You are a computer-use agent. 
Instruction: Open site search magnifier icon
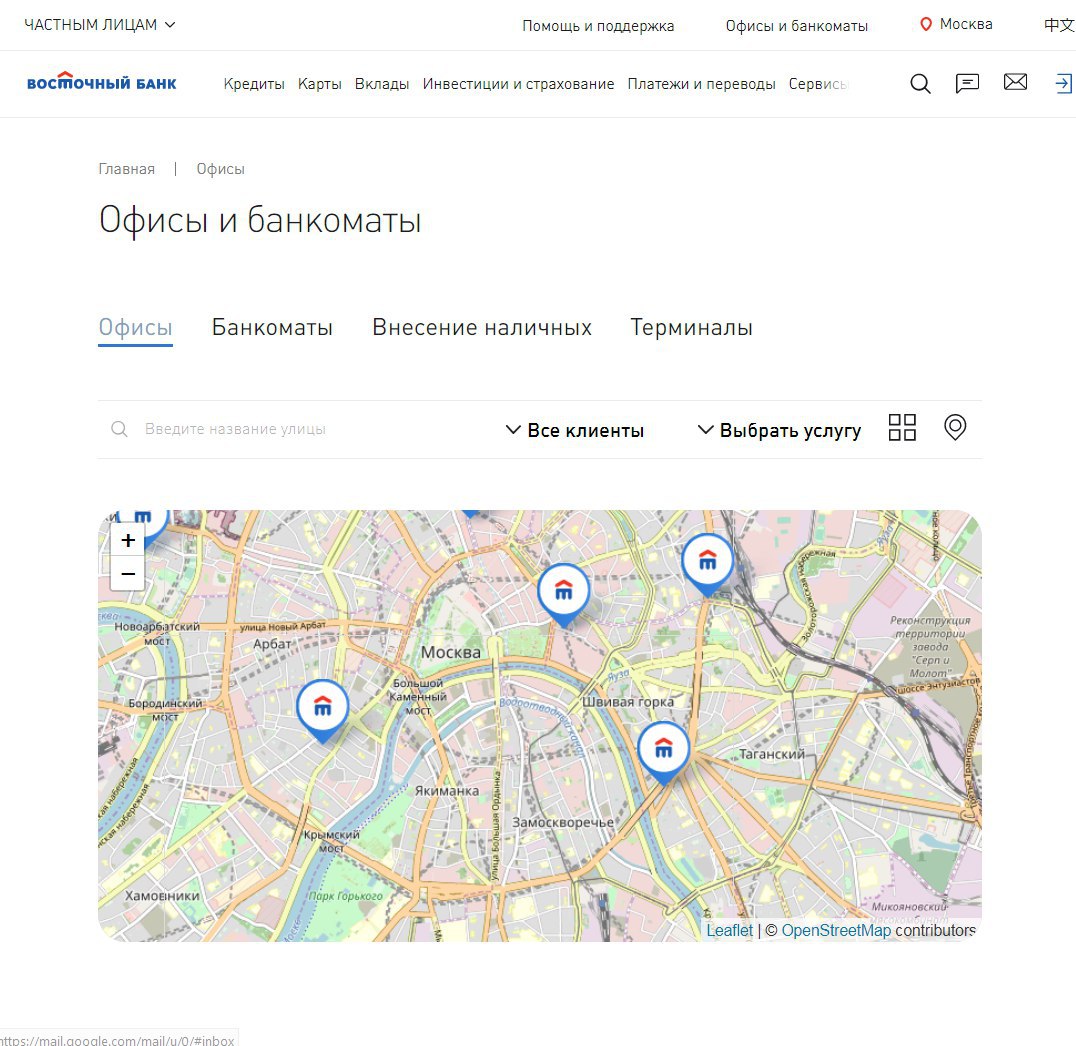[x=920, y=84]
